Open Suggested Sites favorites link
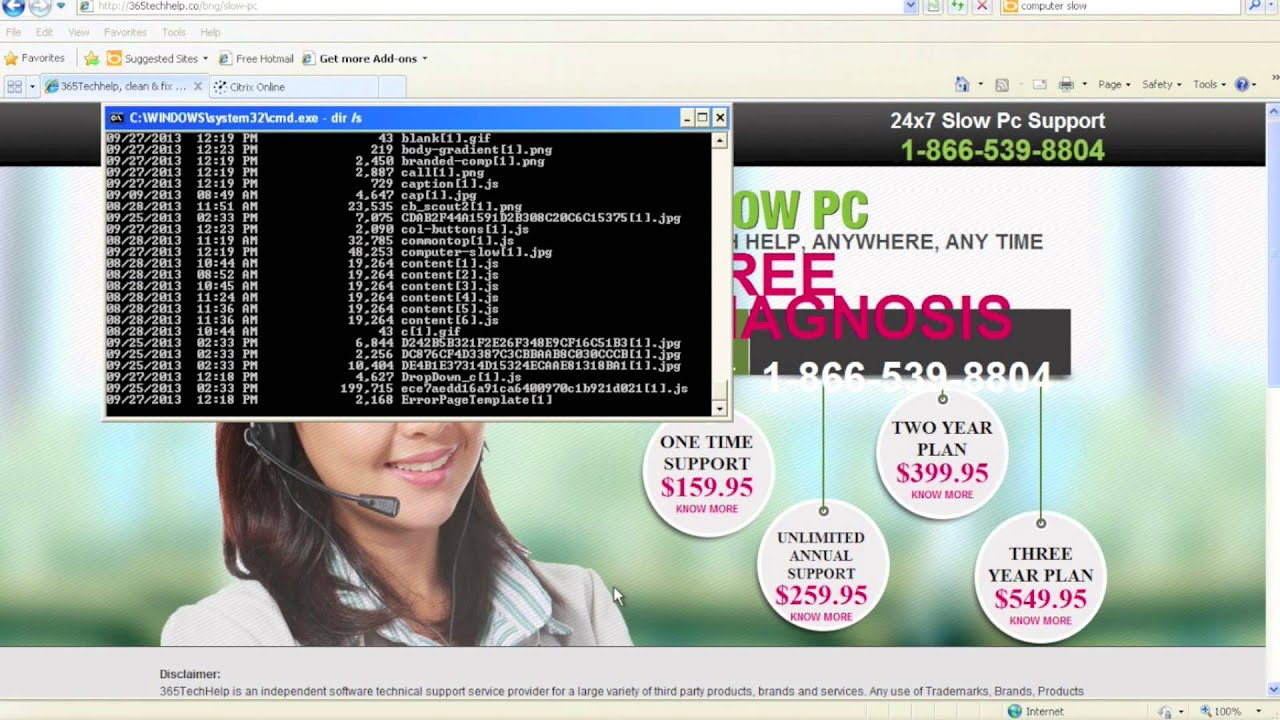Image resolution: width=1280 pixels, height=720 pixels. pyautogui.click(x=157, y=59)
